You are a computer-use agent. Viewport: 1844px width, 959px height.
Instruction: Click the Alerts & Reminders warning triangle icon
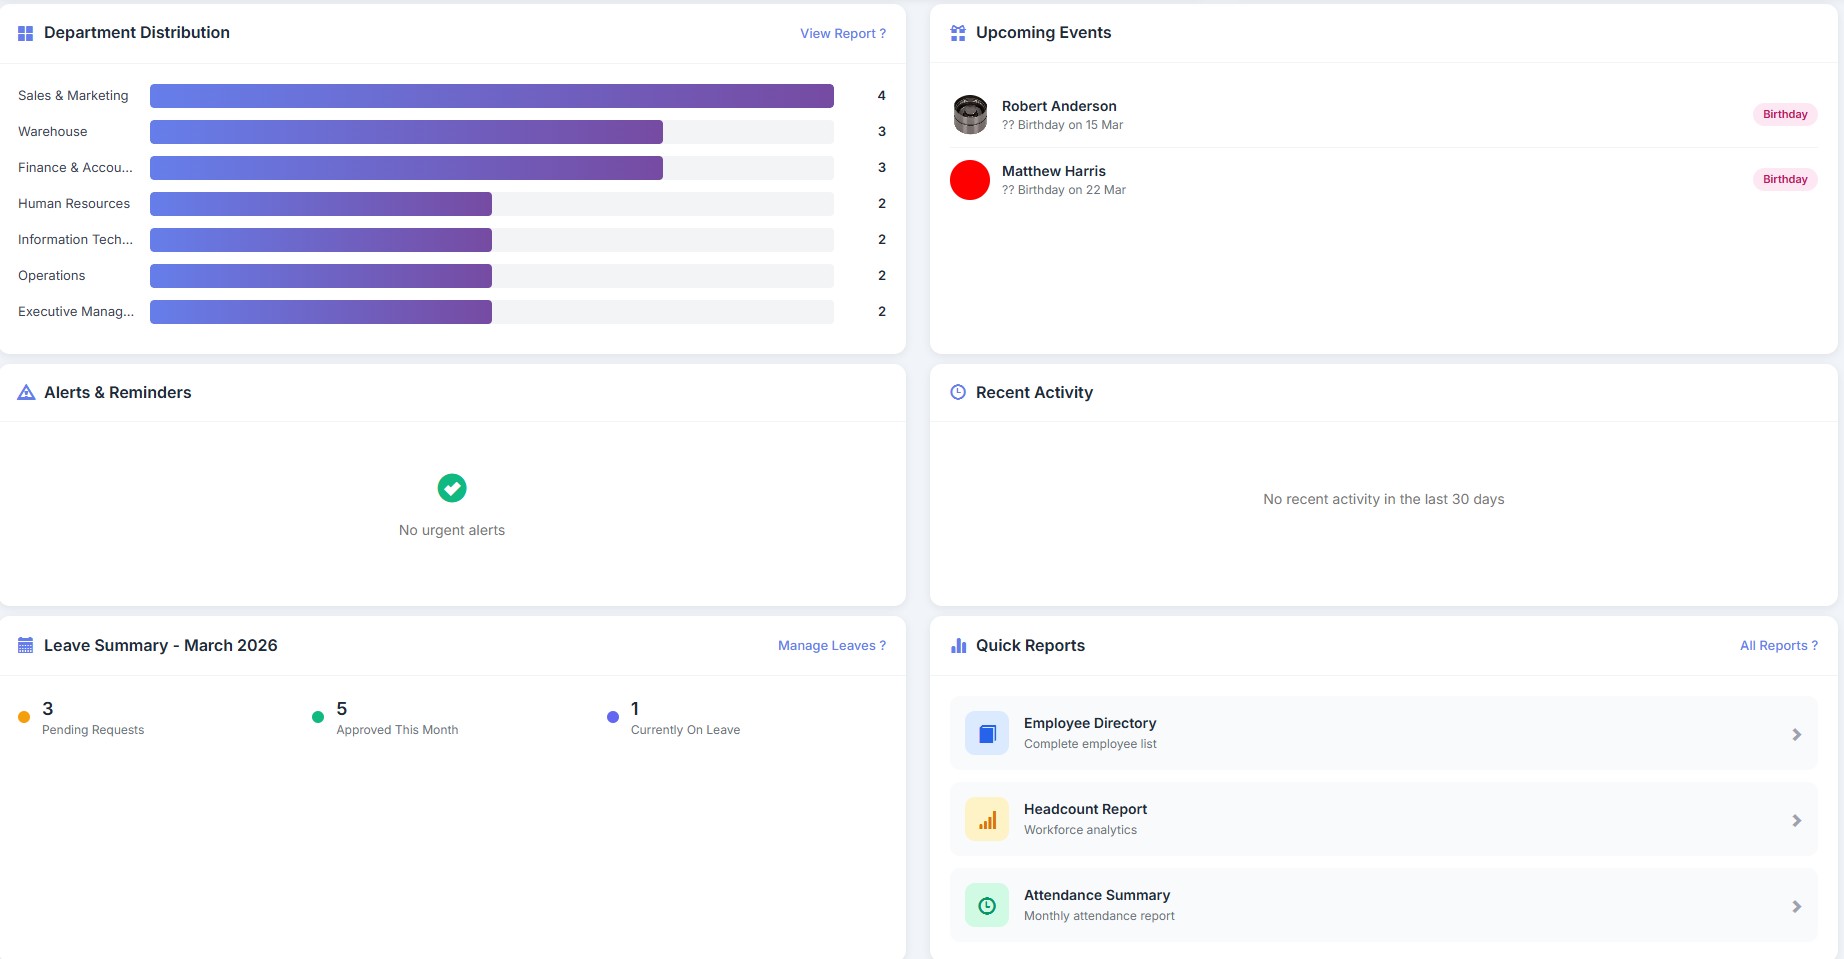coord(26,392)
